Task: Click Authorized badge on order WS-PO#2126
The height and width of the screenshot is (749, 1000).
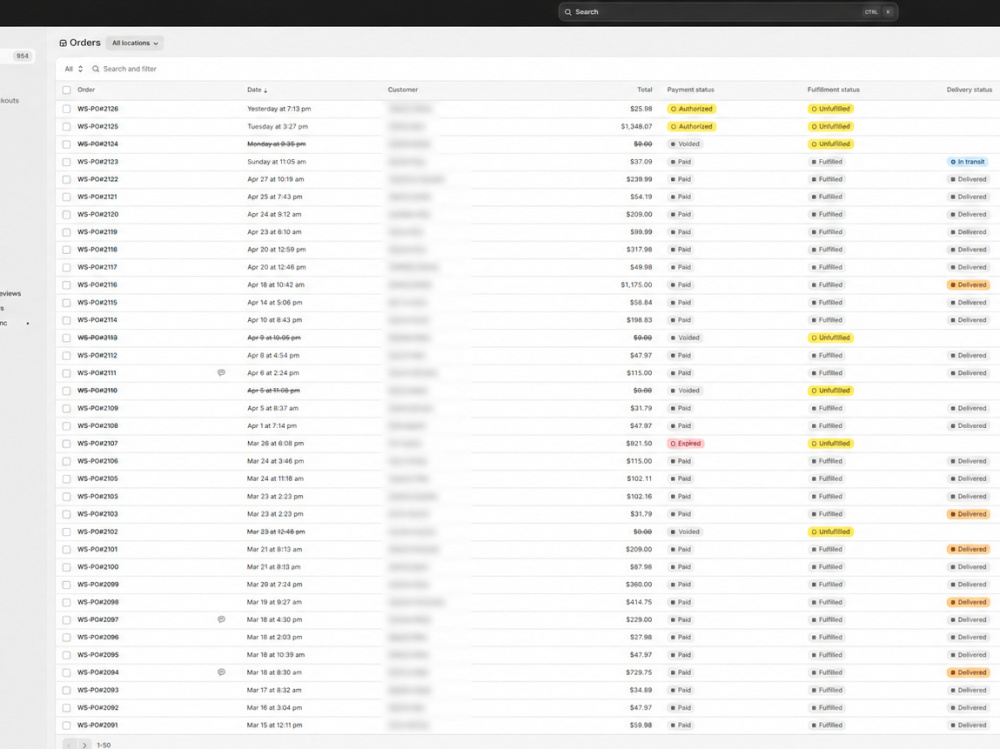Action: (691, 109)
